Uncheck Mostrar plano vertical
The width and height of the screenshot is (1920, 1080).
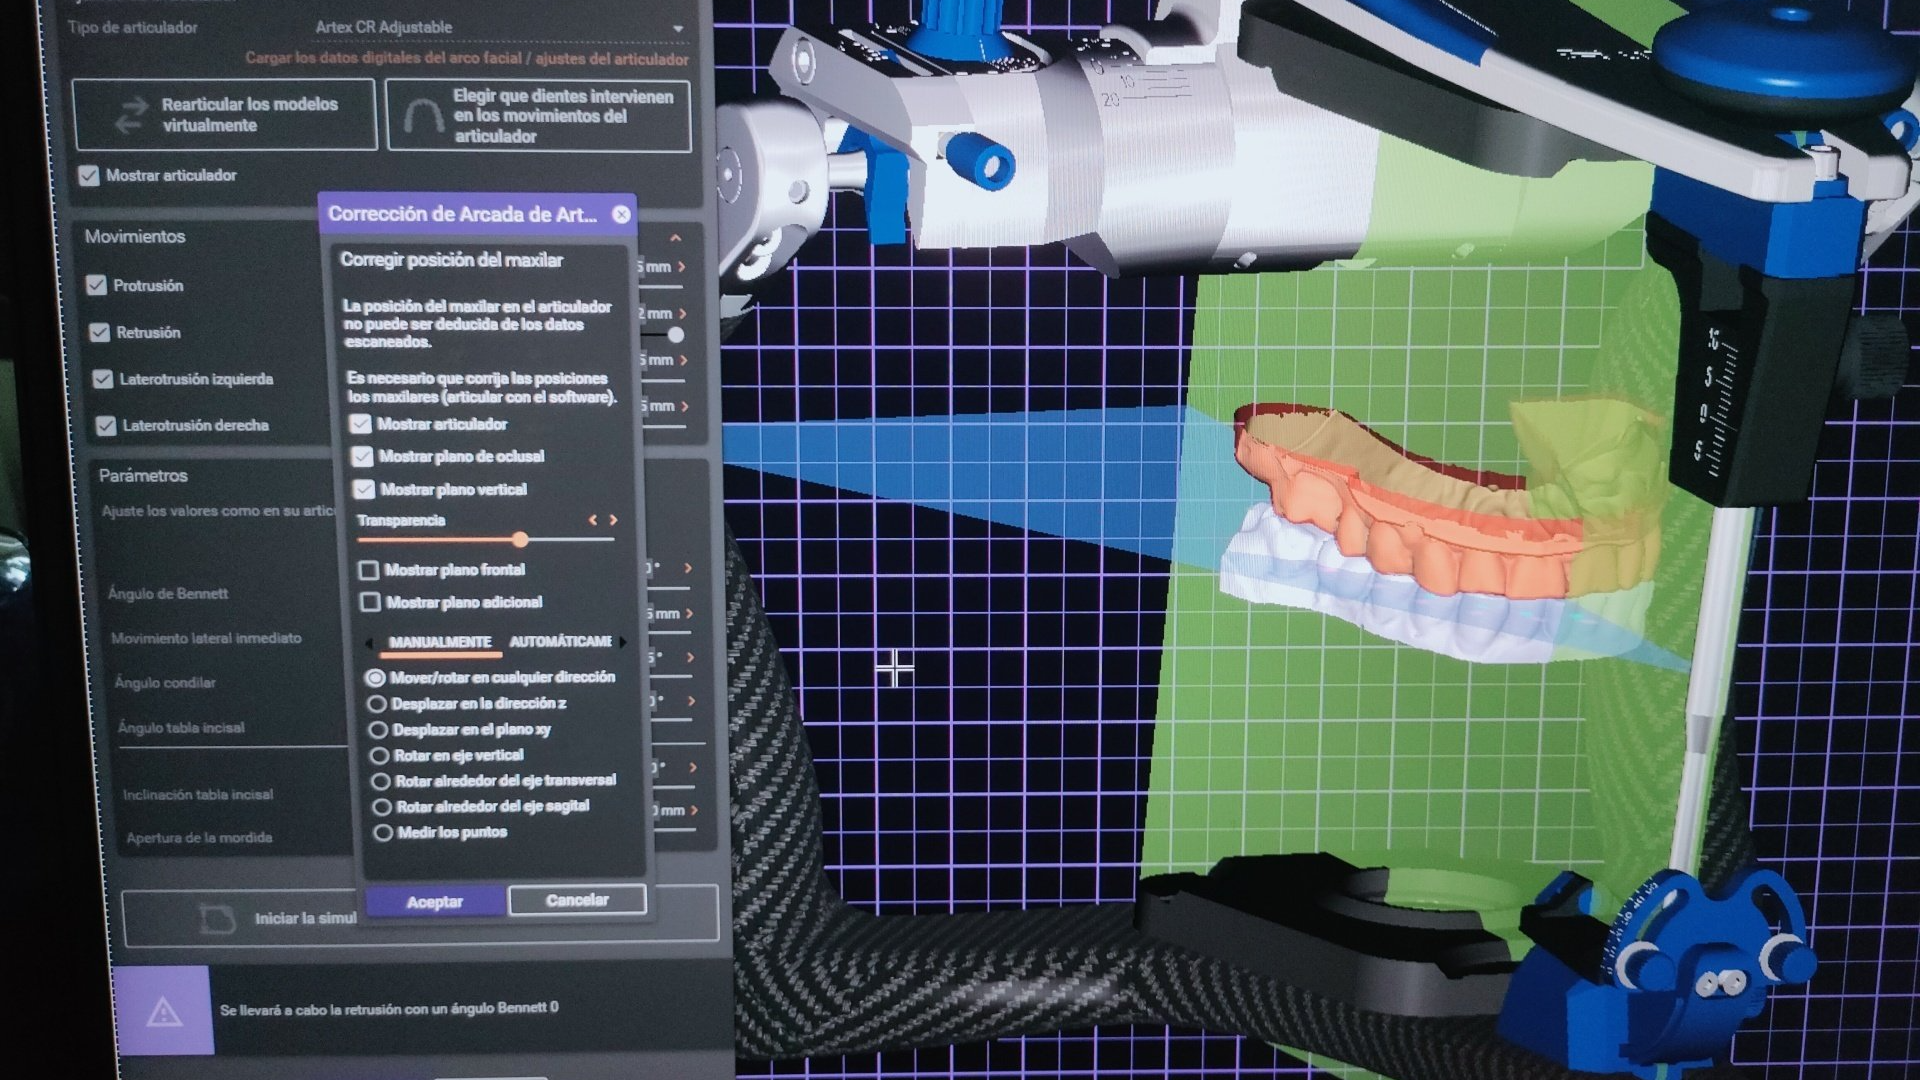point(364,489)
